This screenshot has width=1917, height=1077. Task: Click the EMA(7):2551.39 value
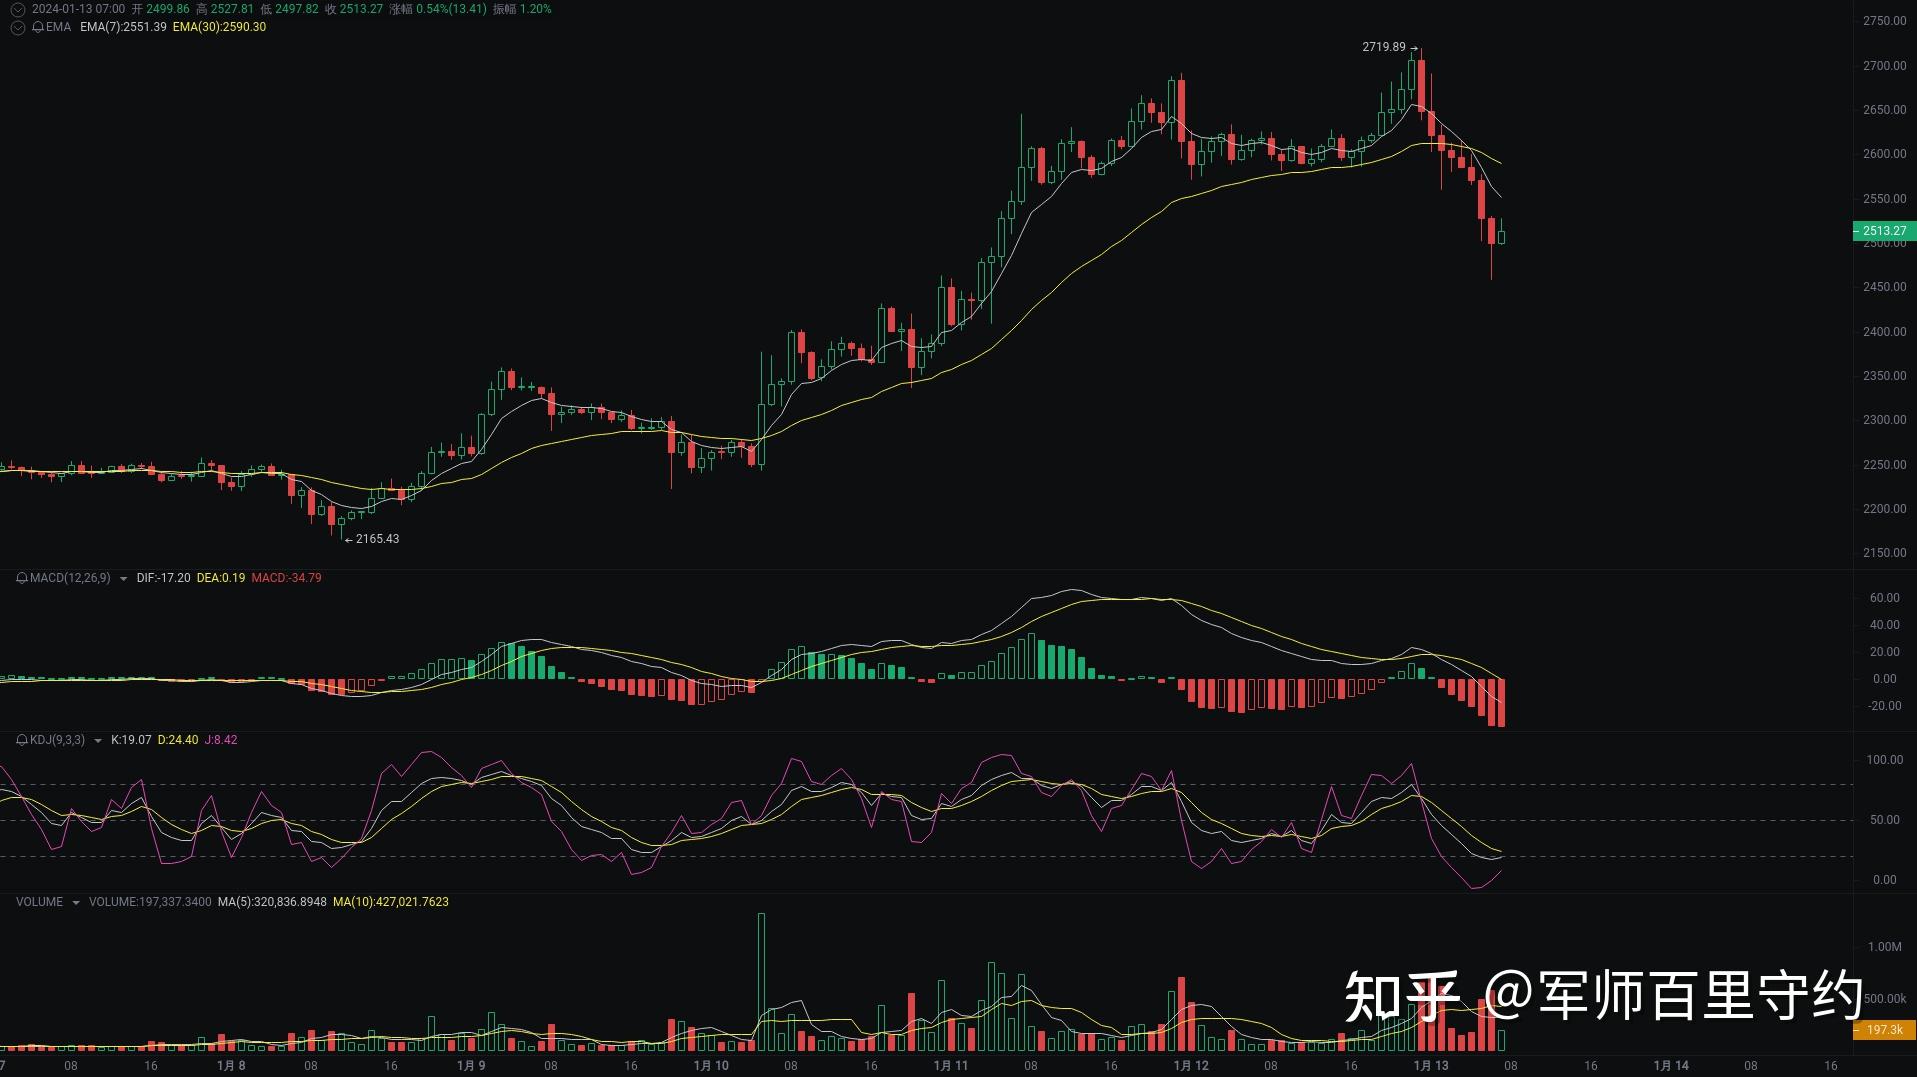[123, 27]
